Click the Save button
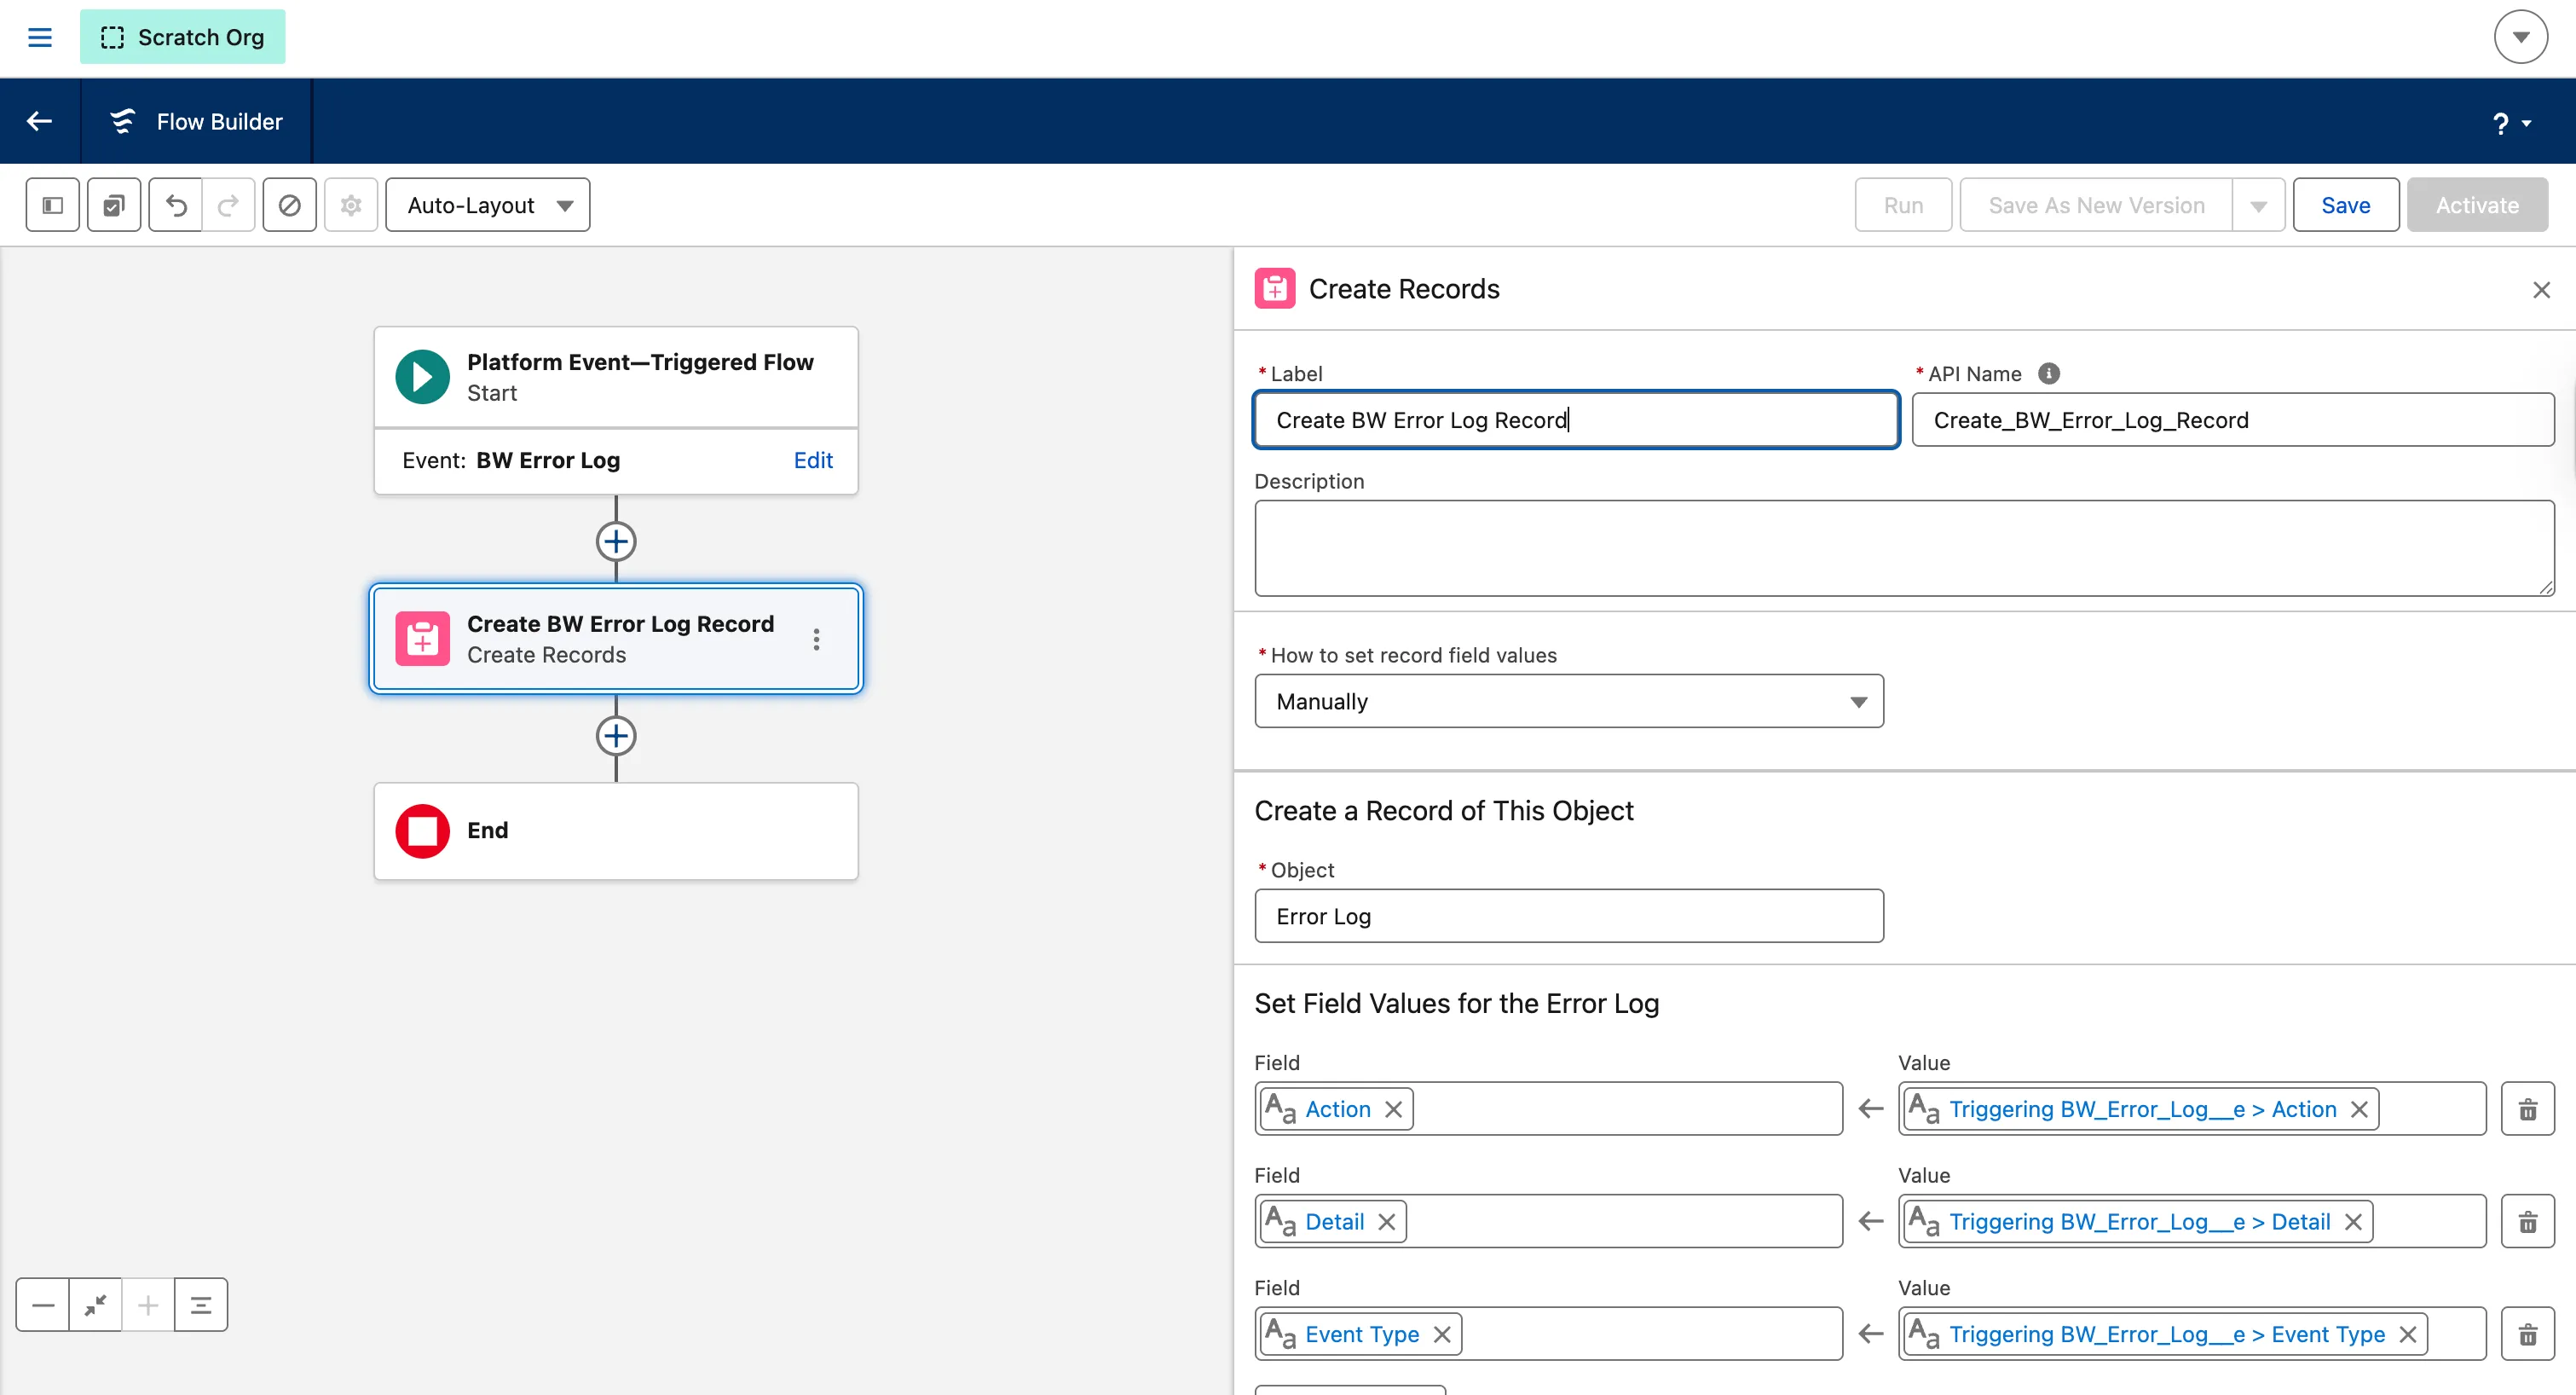The width and height of the screenshot is (2576, 1395). pyautogui.click(x=2345, y=205)
